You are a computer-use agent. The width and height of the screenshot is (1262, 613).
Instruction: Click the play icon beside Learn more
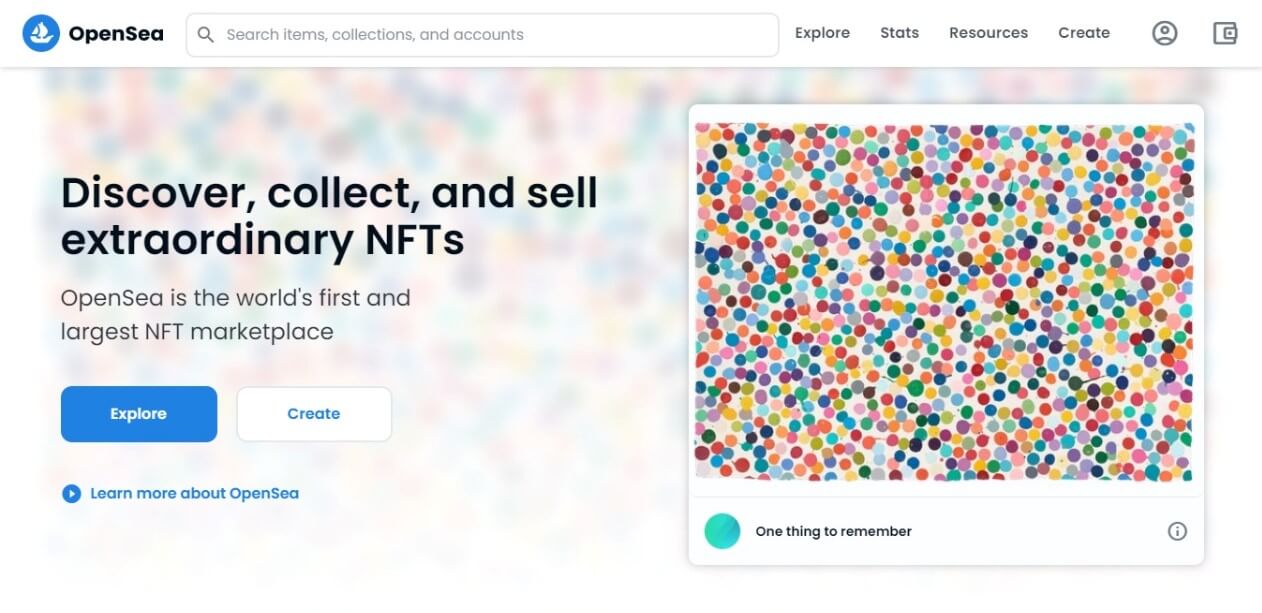[71, 493]
